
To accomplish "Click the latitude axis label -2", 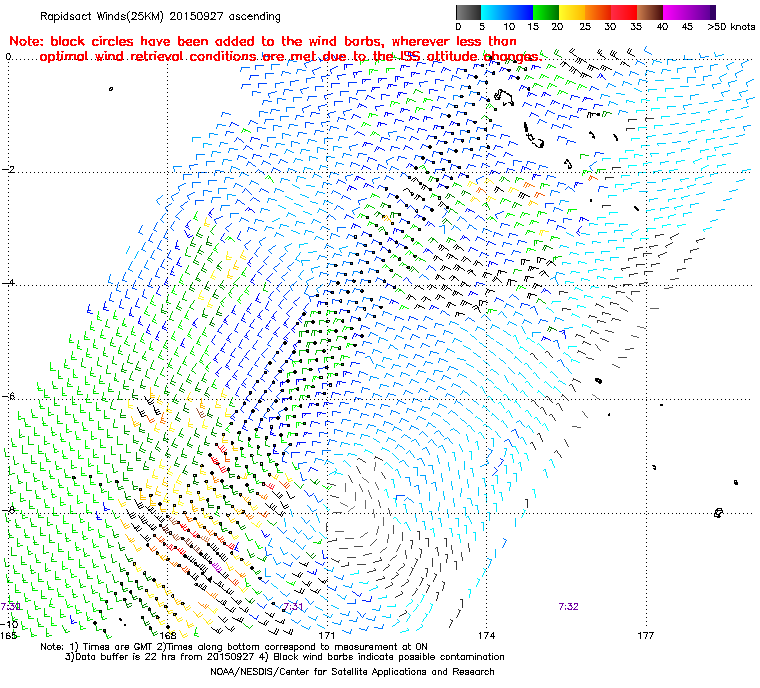I will click(8, 169).
